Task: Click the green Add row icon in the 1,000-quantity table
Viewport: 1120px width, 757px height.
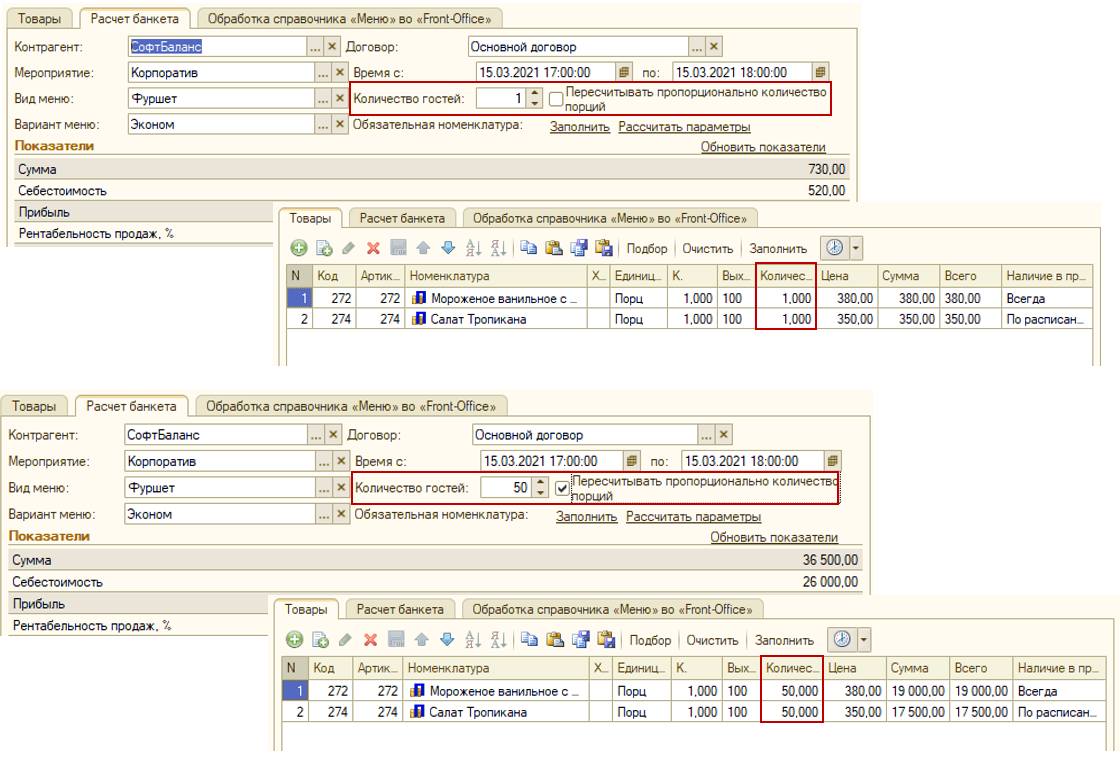Action: click(299, 248)
